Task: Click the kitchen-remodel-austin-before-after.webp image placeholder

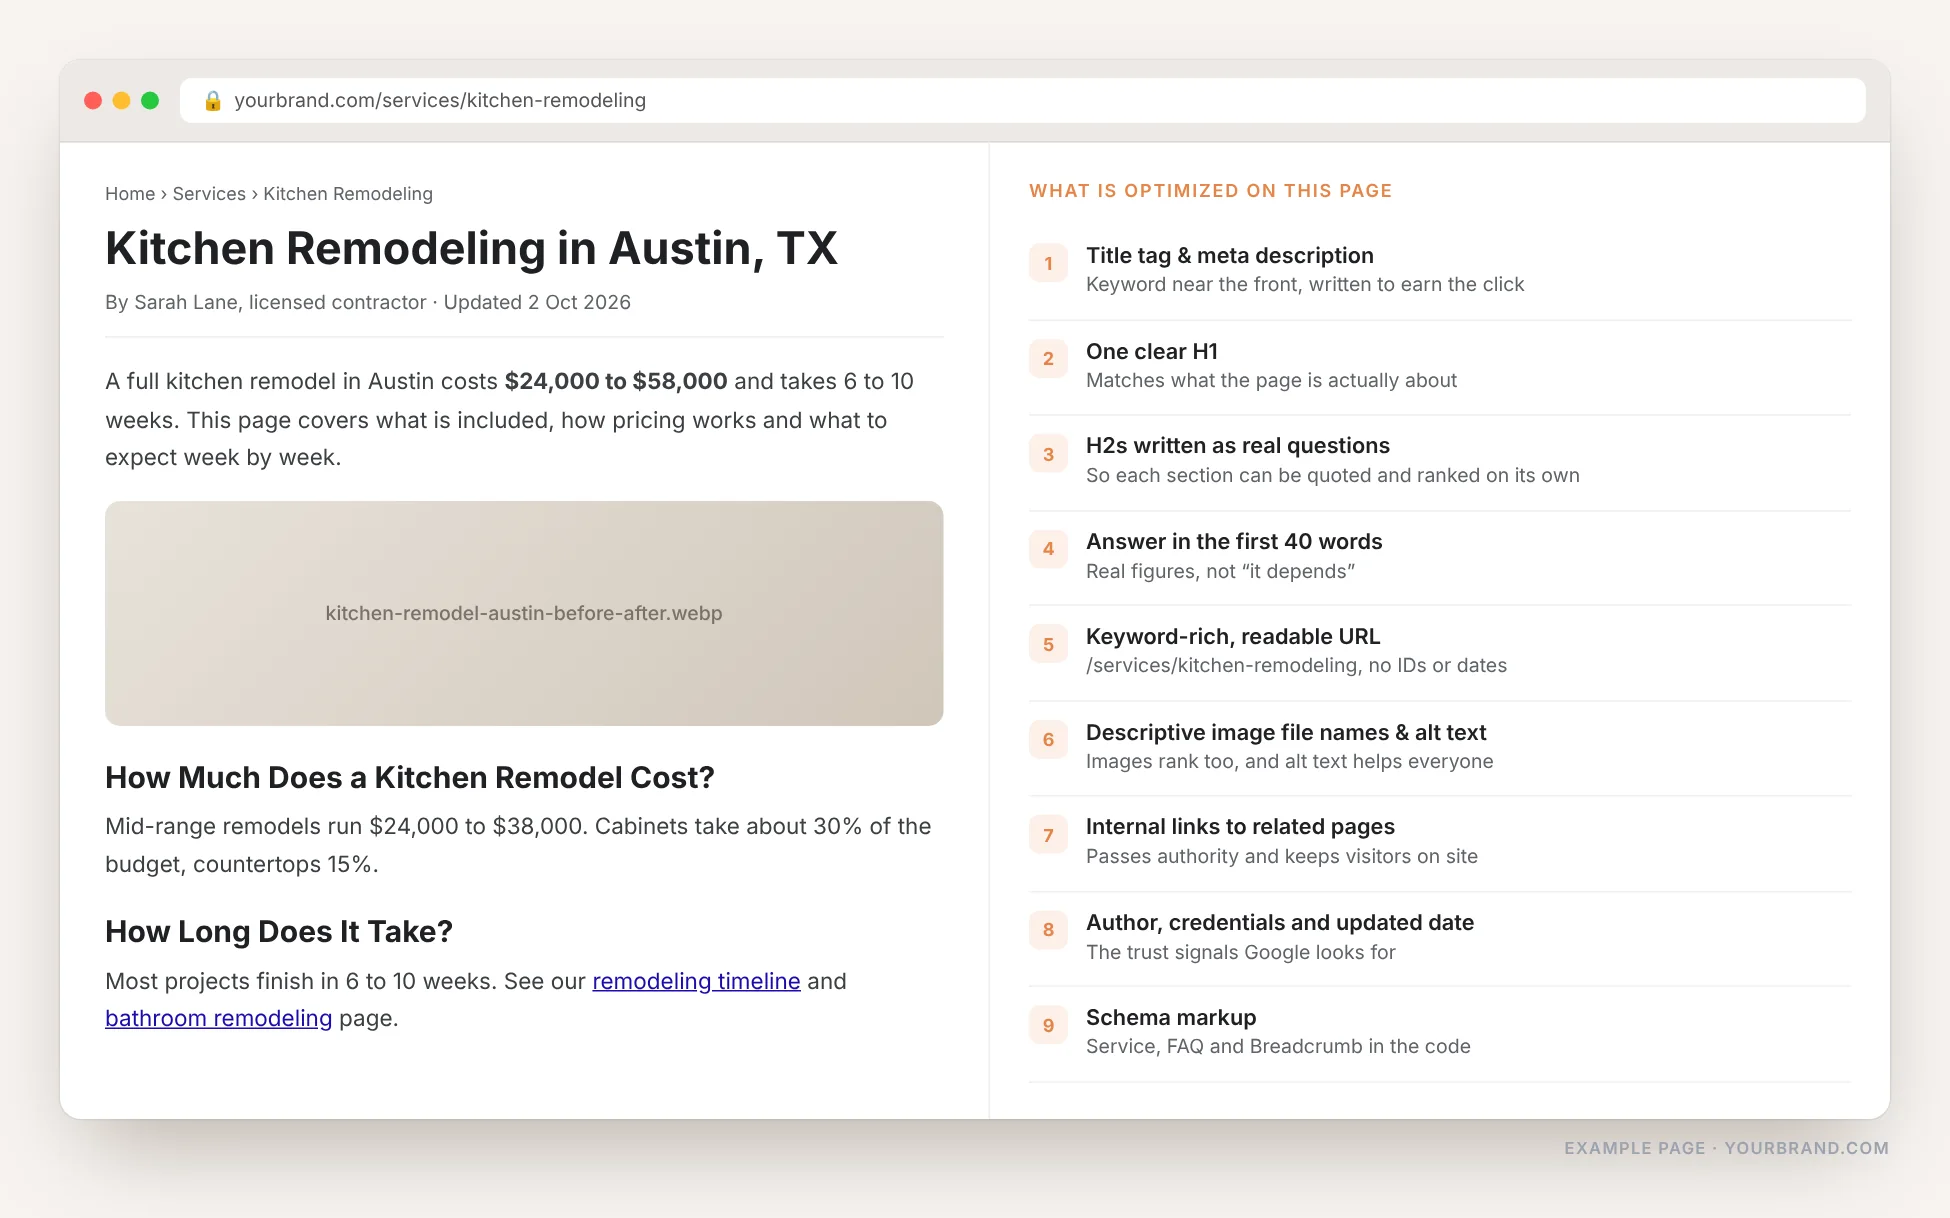Action: tap(524, 613)
